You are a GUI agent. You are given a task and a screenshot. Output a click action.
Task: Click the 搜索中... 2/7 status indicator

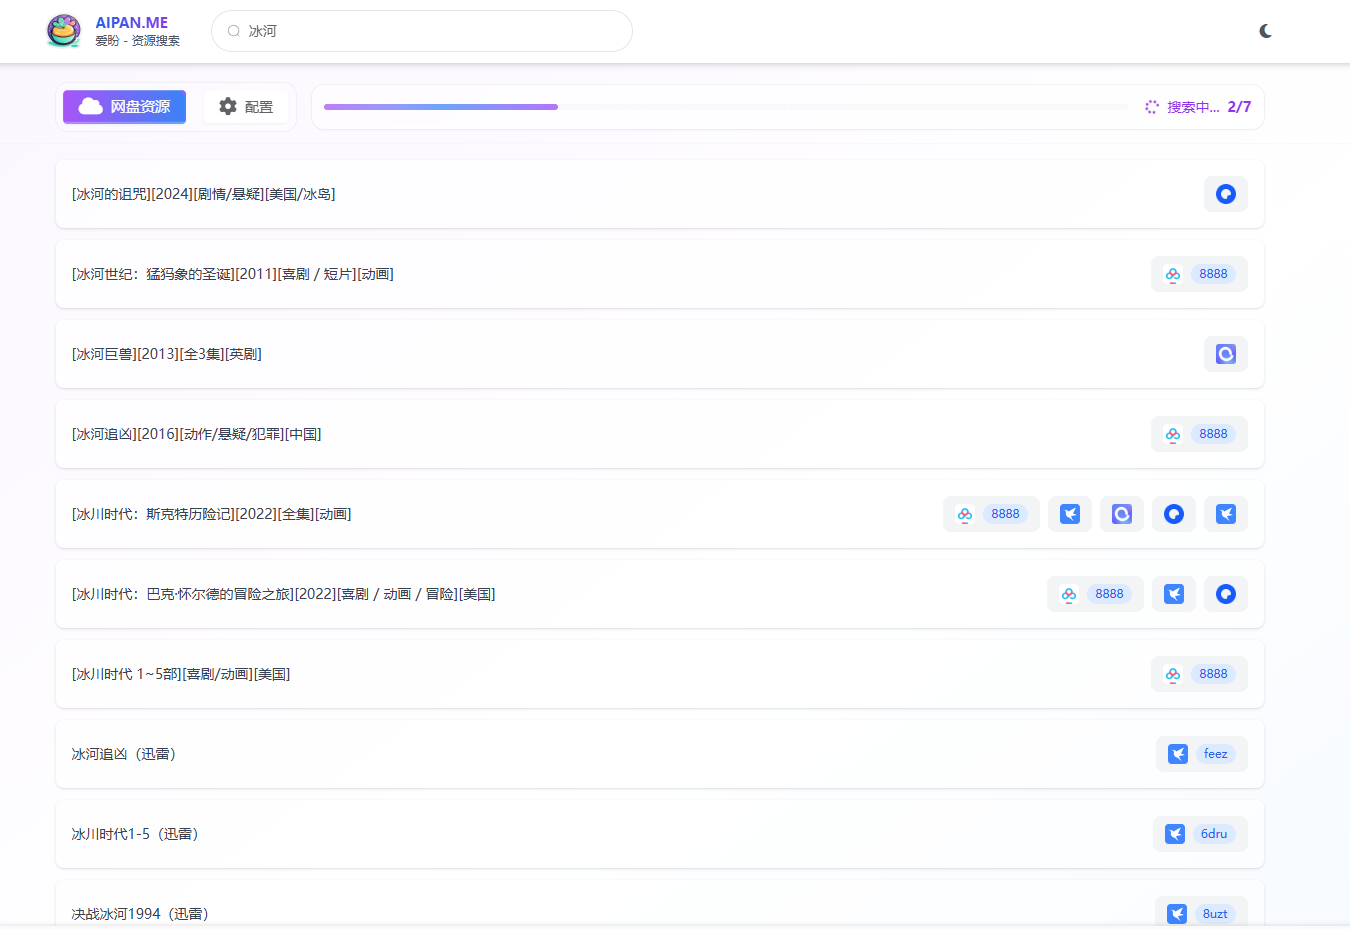tap(1198, 107)
